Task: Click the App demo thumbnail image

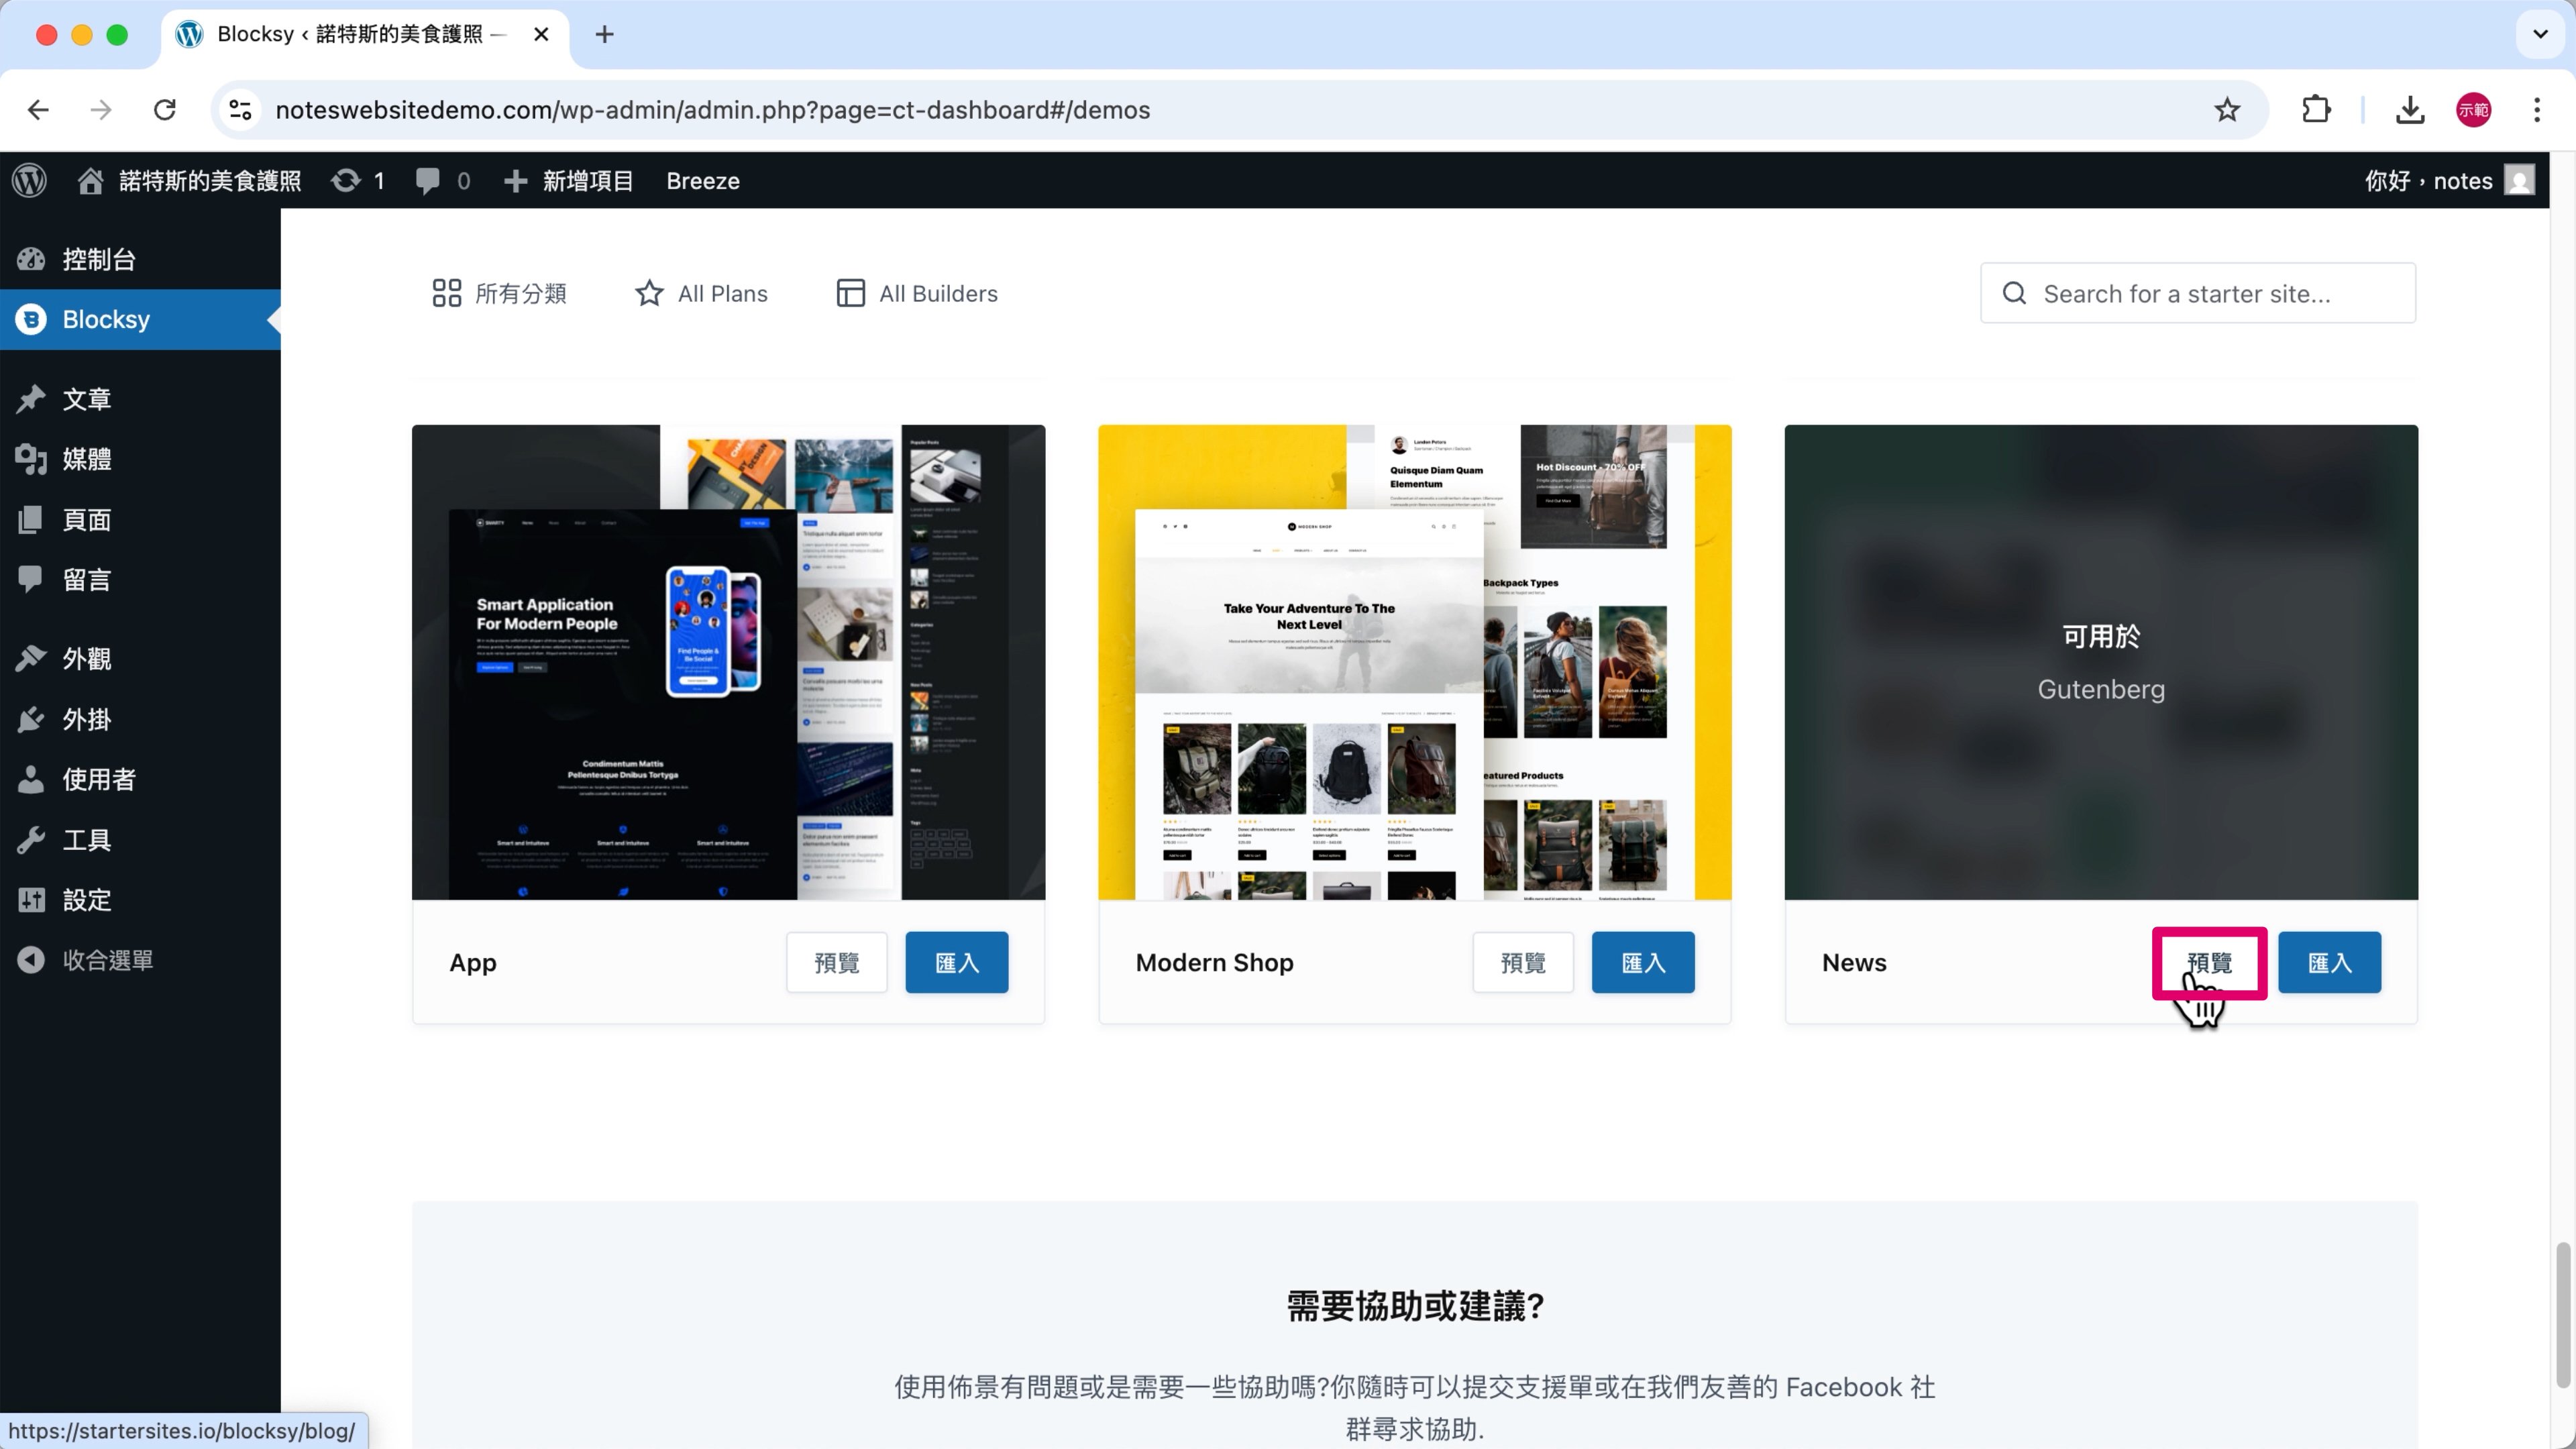Action: tap(728, 662)
